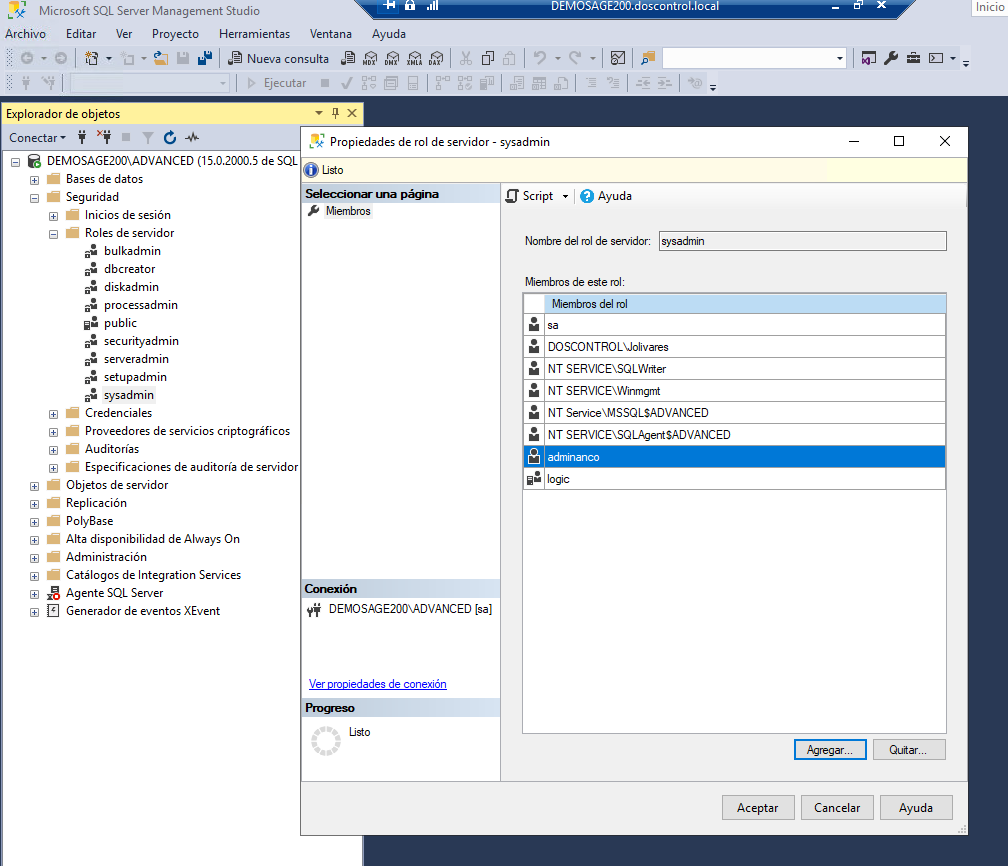Click the connect plug icon in Object Explorer
Screen dimensions: 1008x866
click(82, 137)
